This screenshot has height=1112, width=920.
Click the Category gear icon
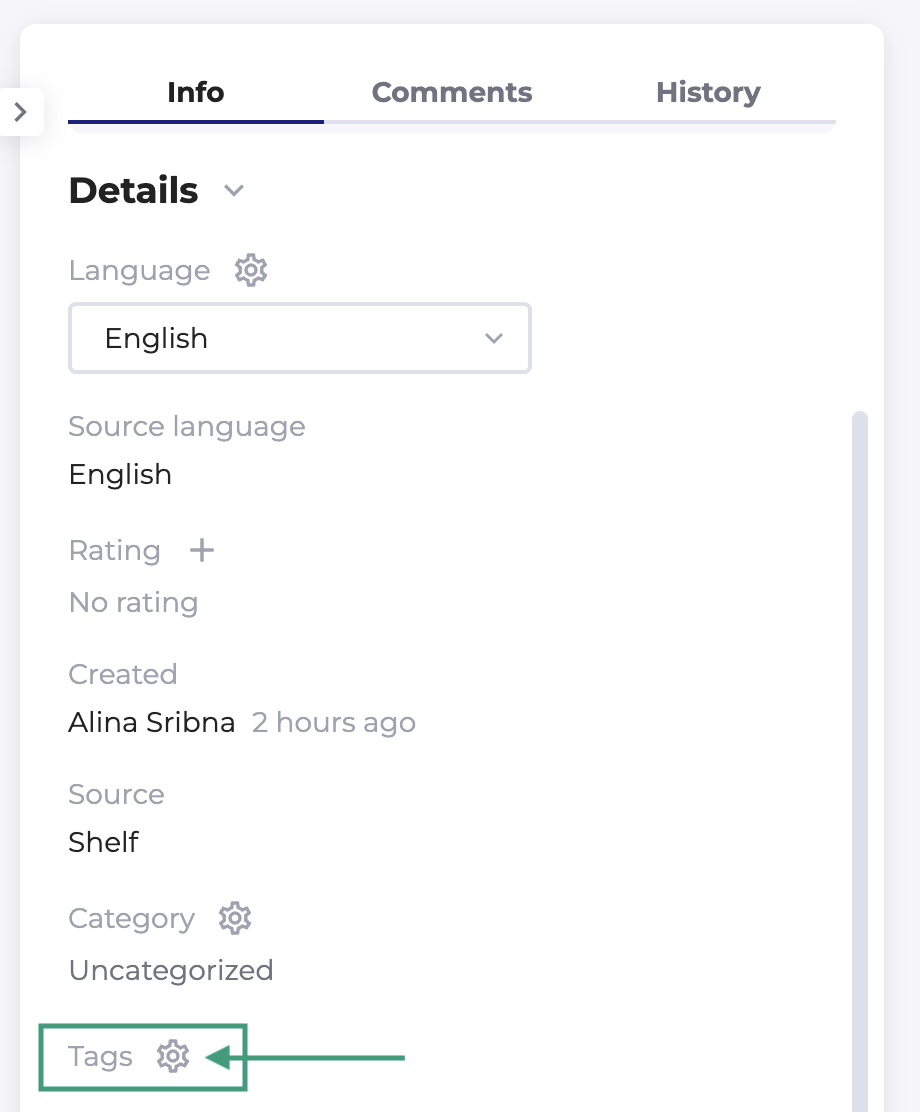[235, 918]
